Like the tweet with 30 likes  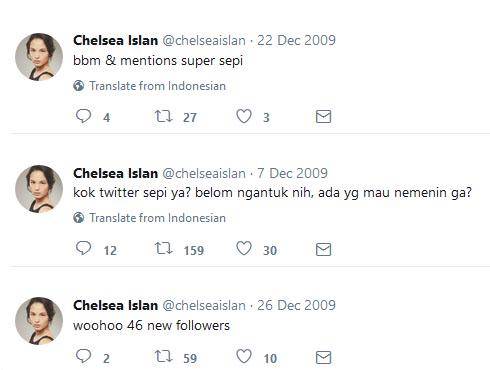[244, 249]
